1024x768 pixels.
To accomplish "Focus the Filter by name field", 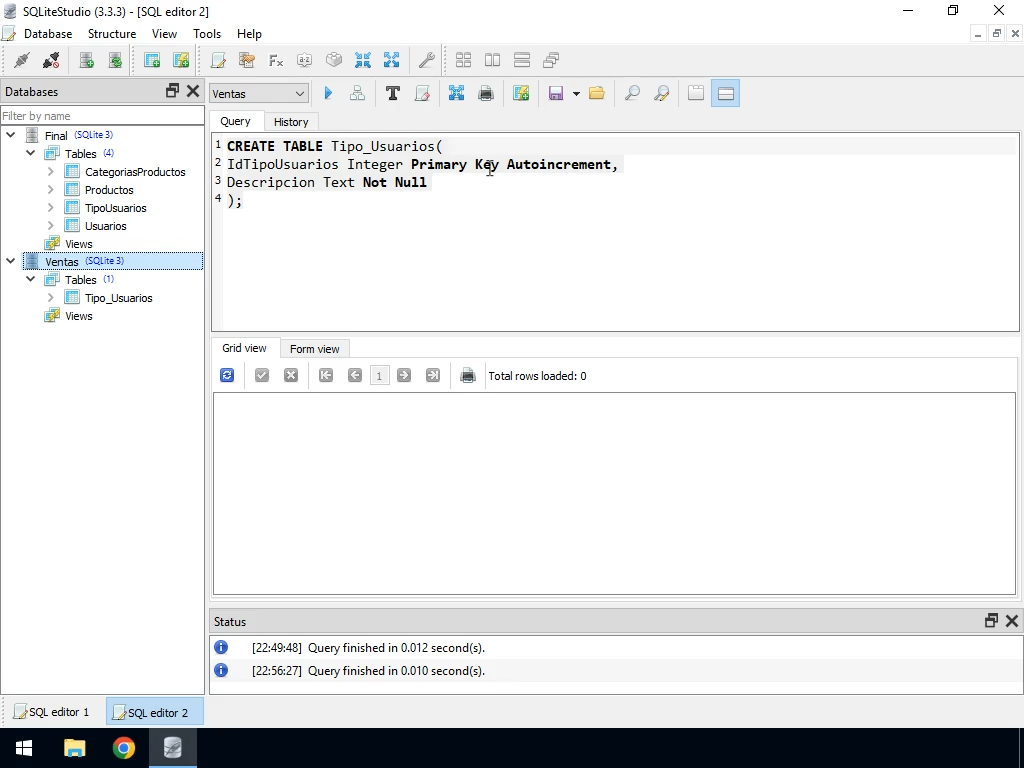I will tap(103, 116).
